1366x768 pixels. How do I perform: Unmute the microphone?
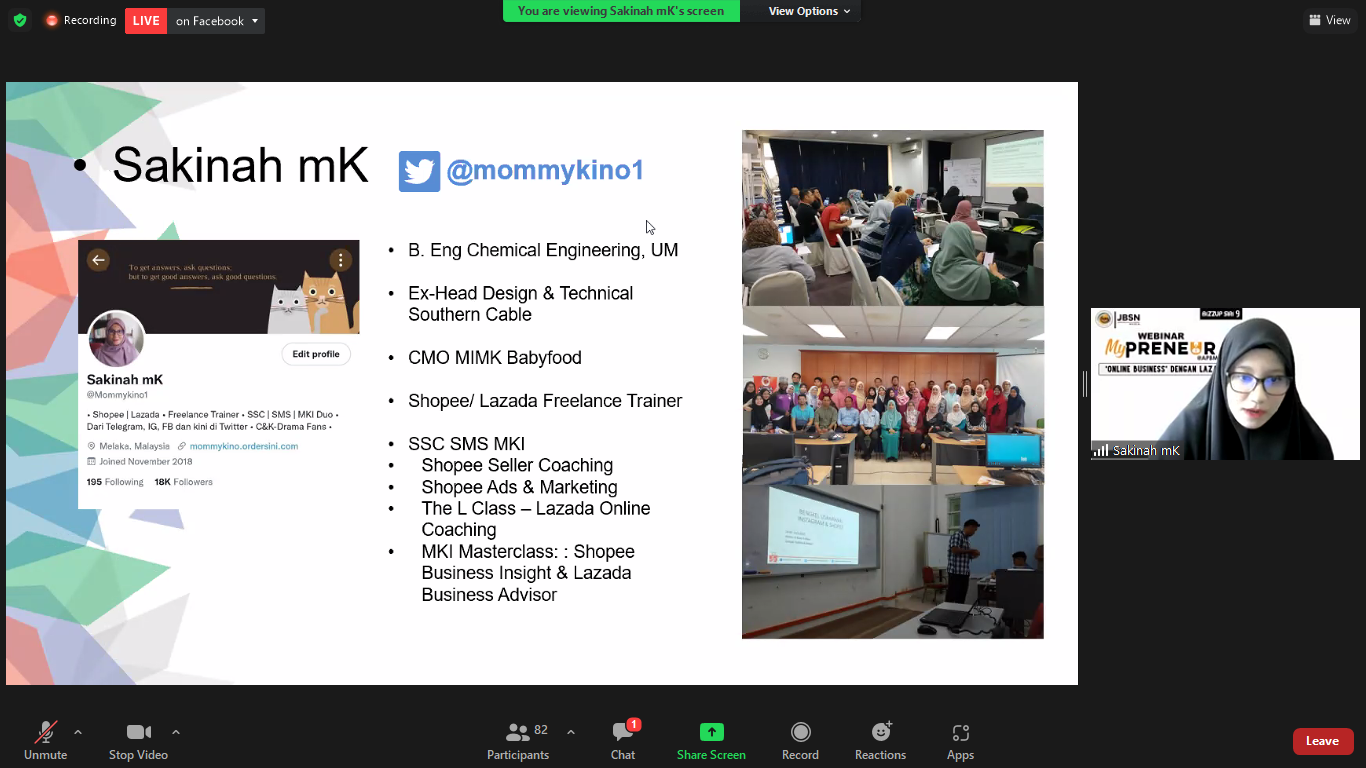[x=46, y=740]
